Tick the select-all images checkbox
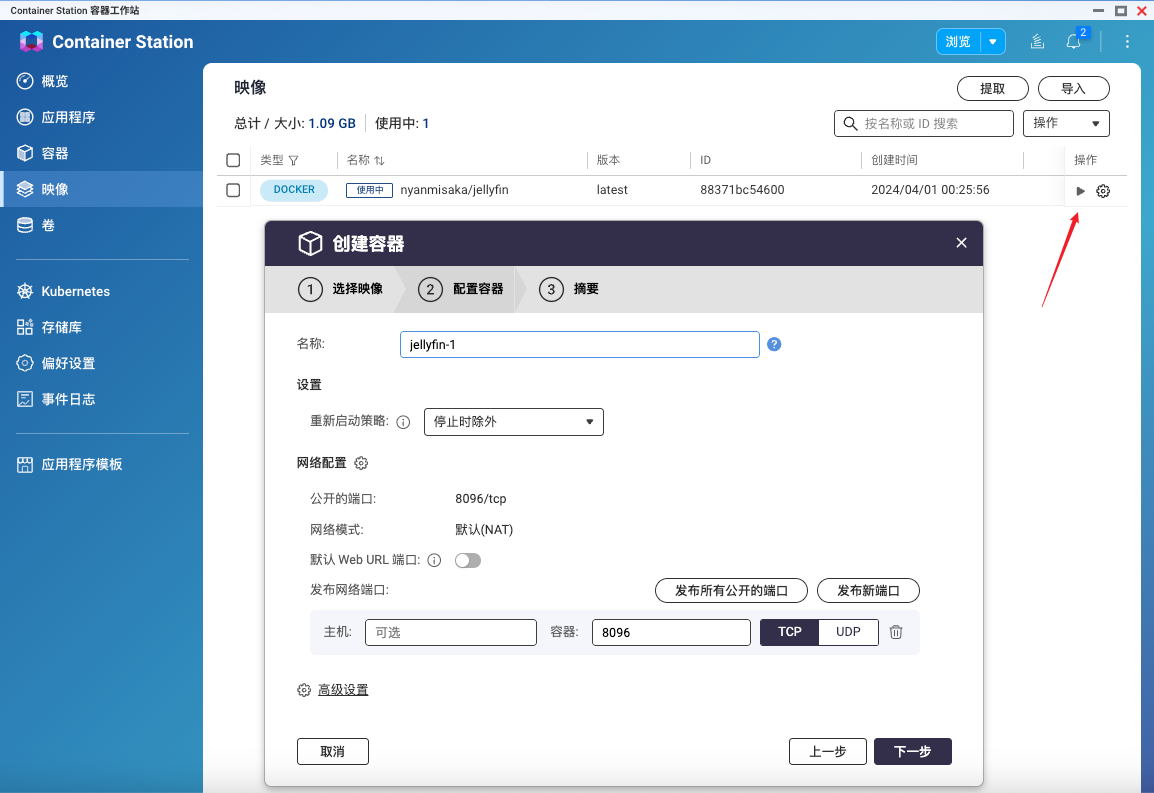The image size is (1154, 793). tap(233, 160)
